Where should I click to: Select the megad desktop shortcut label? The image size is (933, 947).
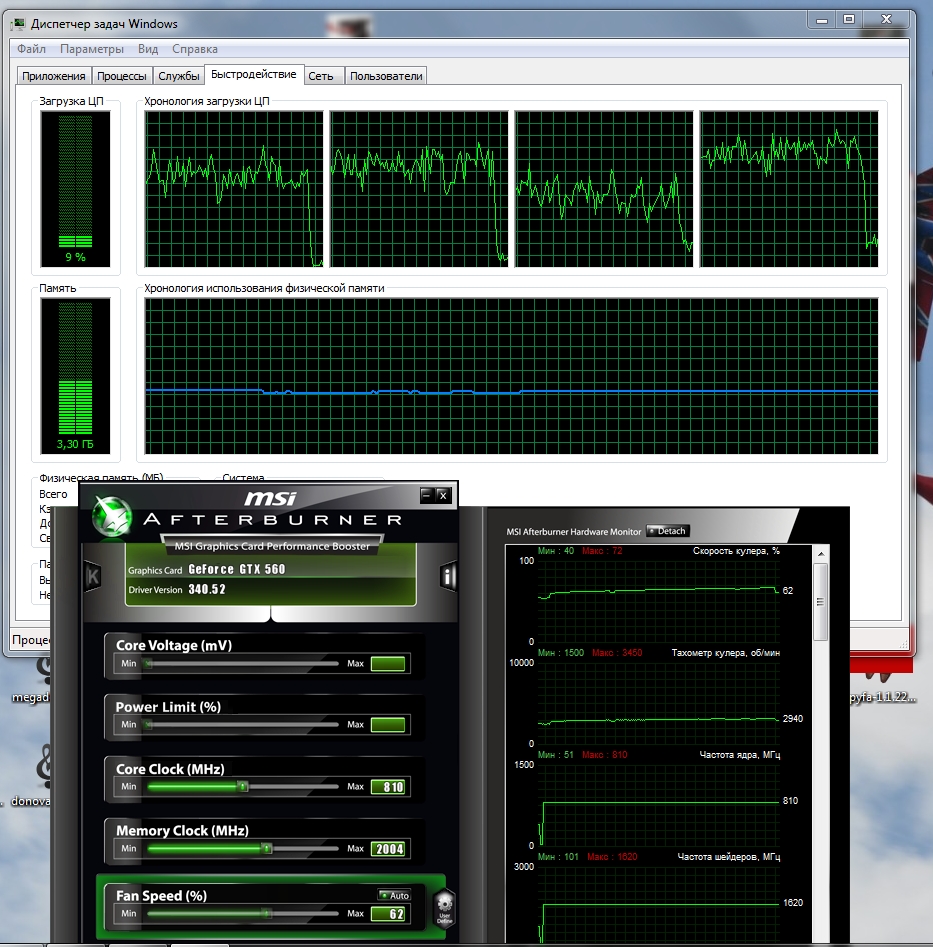click(x=30, y=697)
